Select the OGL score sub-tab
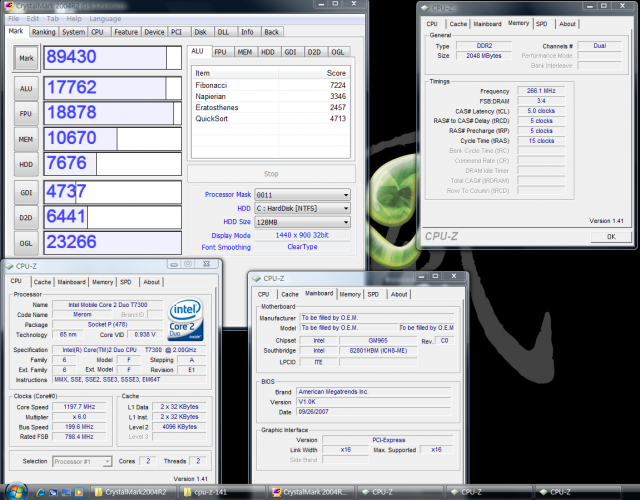640x500 pixels. [x=338, y=52]
